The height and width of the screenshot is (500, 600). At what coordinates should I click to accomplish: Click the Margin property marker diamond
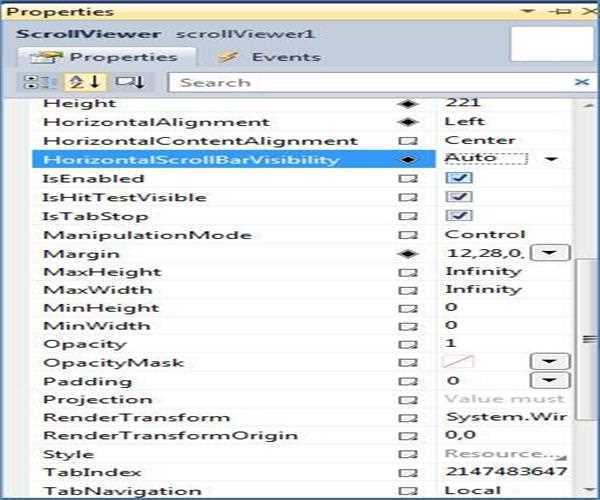pyautogui.click(x=408, y=254)
